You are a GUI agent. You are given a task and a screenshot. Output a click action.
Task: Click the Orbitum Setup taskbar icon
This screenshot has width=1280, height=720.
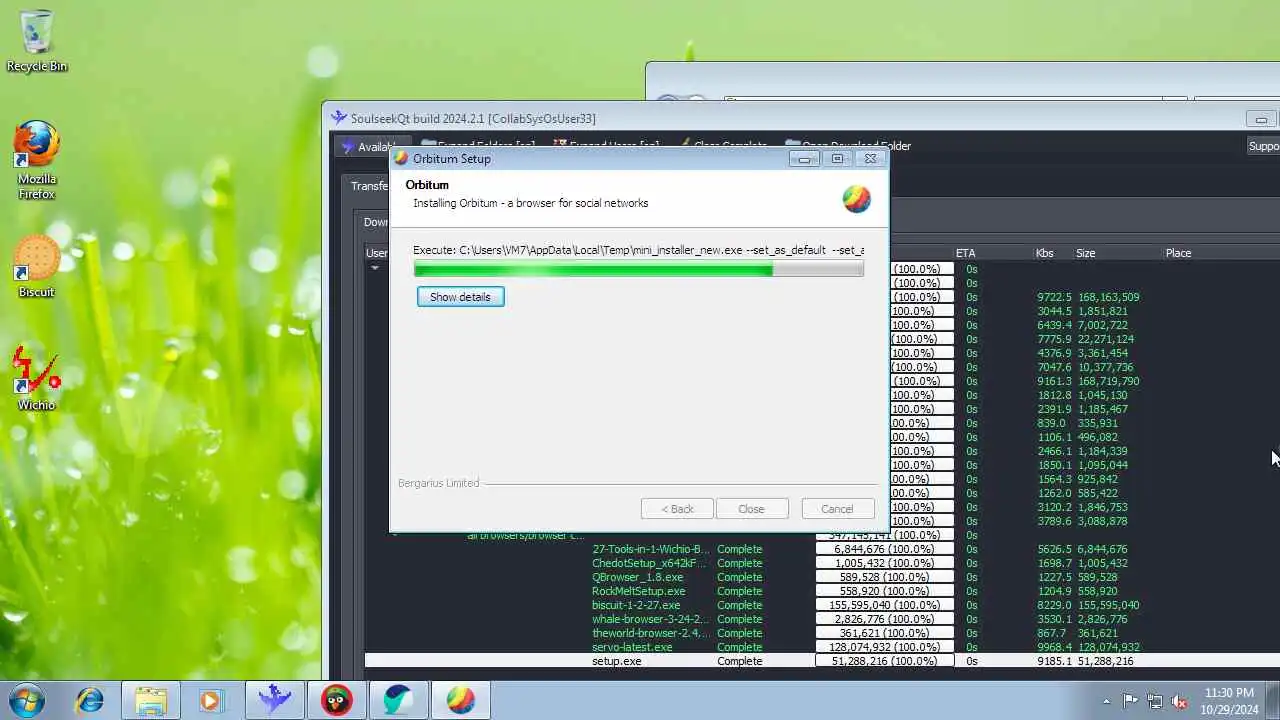pos(461,700)
